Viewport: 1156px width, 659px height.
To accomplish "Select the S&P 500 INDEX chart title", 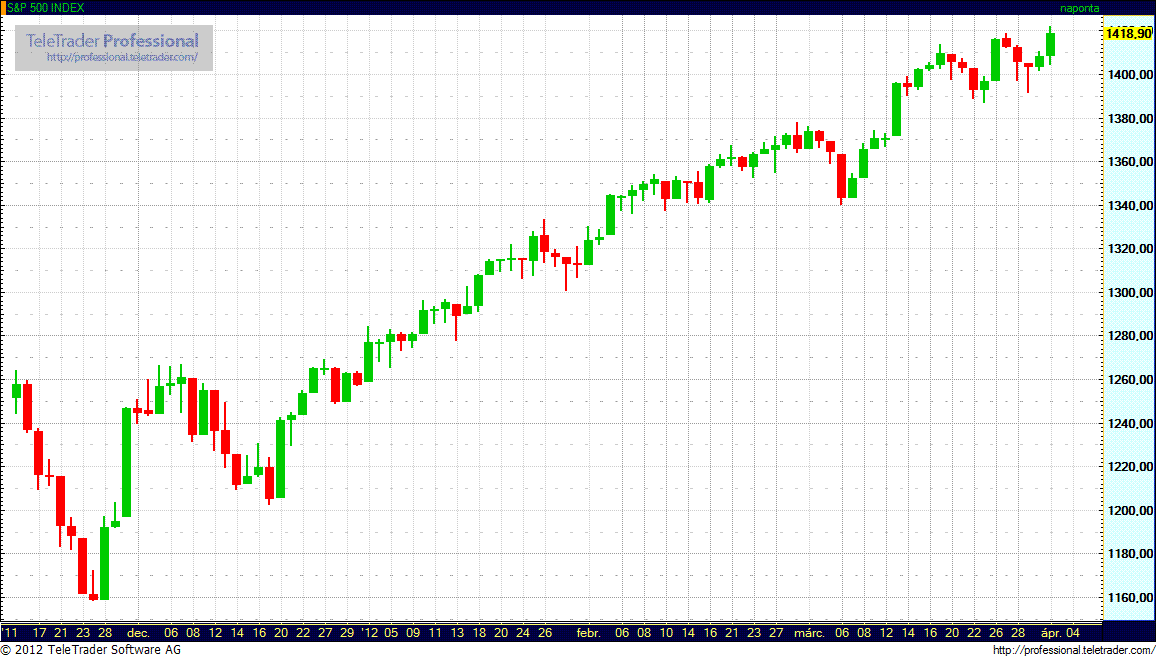I will (x=47, y=7).
